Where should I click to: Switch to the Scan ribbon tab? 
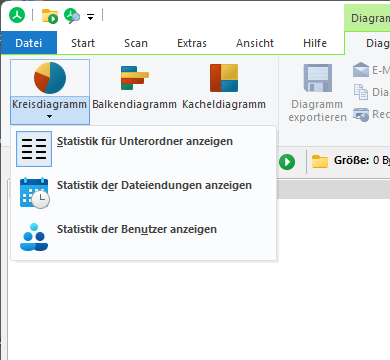point(136,43)
